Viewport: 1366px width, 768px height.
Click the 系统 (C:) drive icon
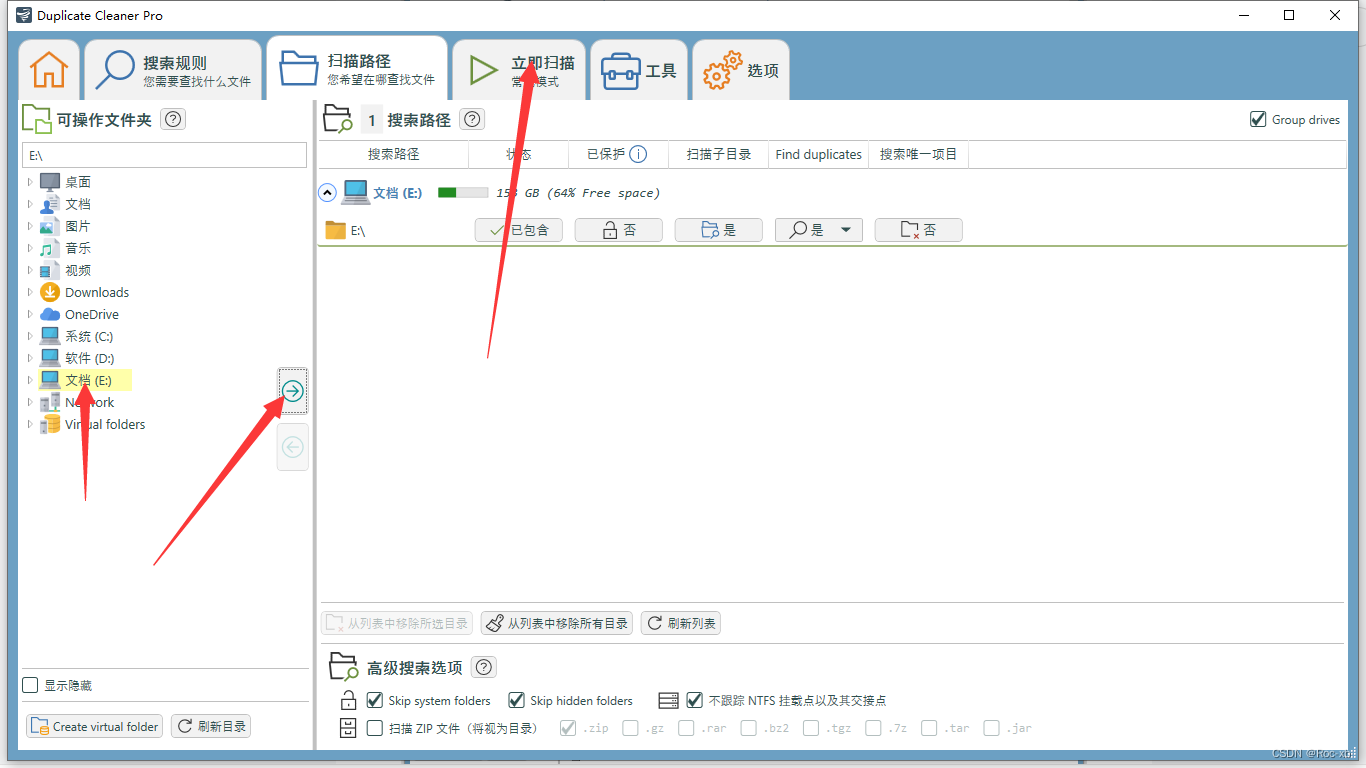click(50, 336)
